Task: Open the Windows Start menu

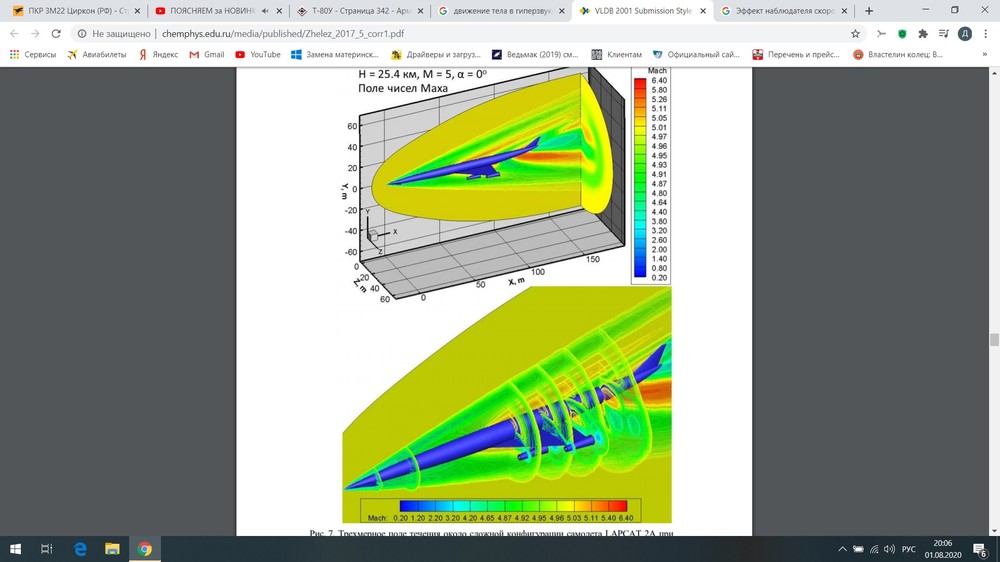Action: (x=15, y=549)
